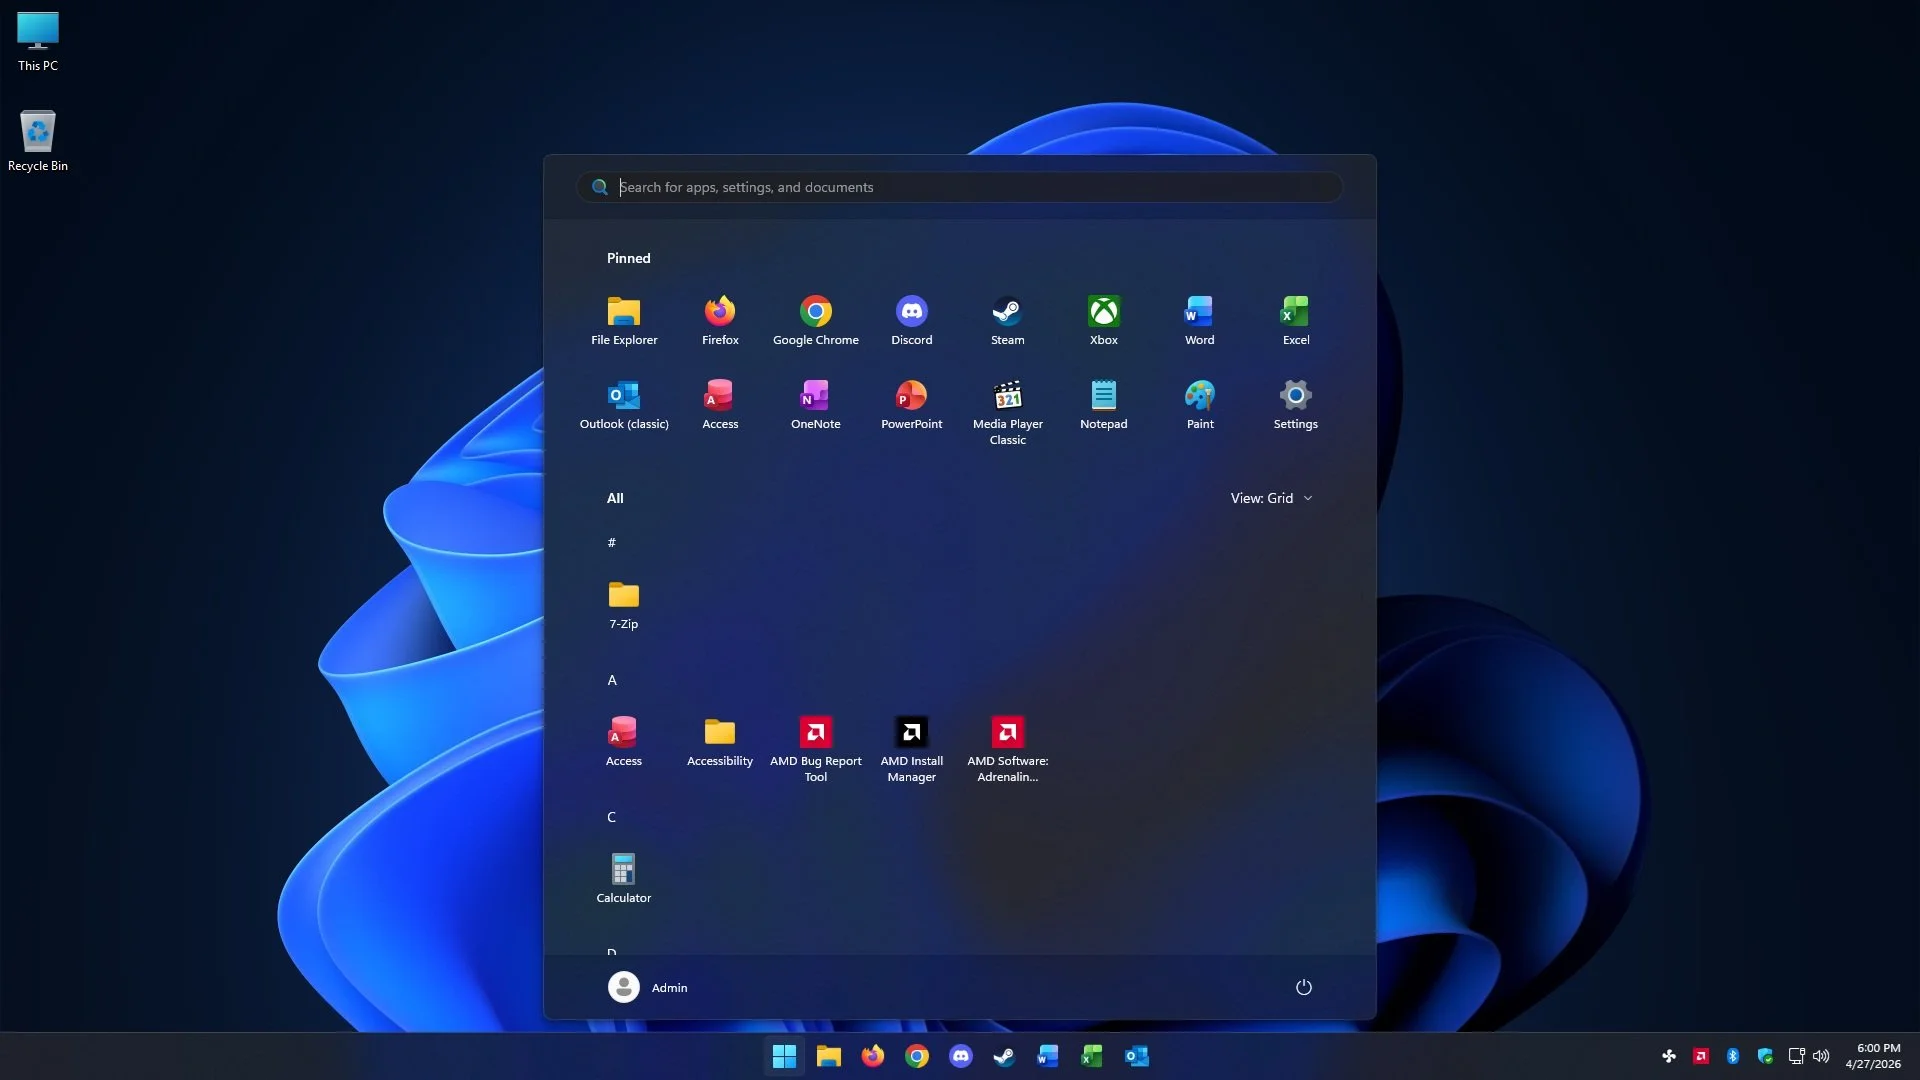The height and width of the screenshot is (1080, 1920).
Task: Open the clock showing 6:00 PM
Action: [1873, 1056]
